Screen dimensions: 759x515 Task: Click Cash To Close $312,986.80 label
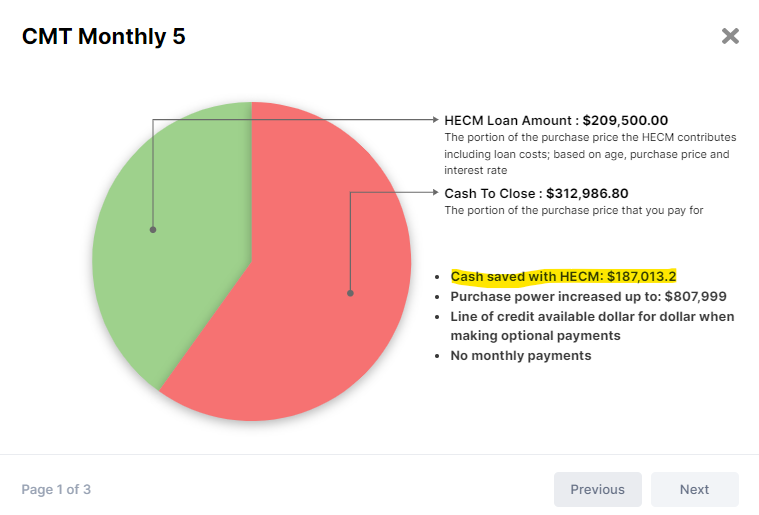pos(536,194)
